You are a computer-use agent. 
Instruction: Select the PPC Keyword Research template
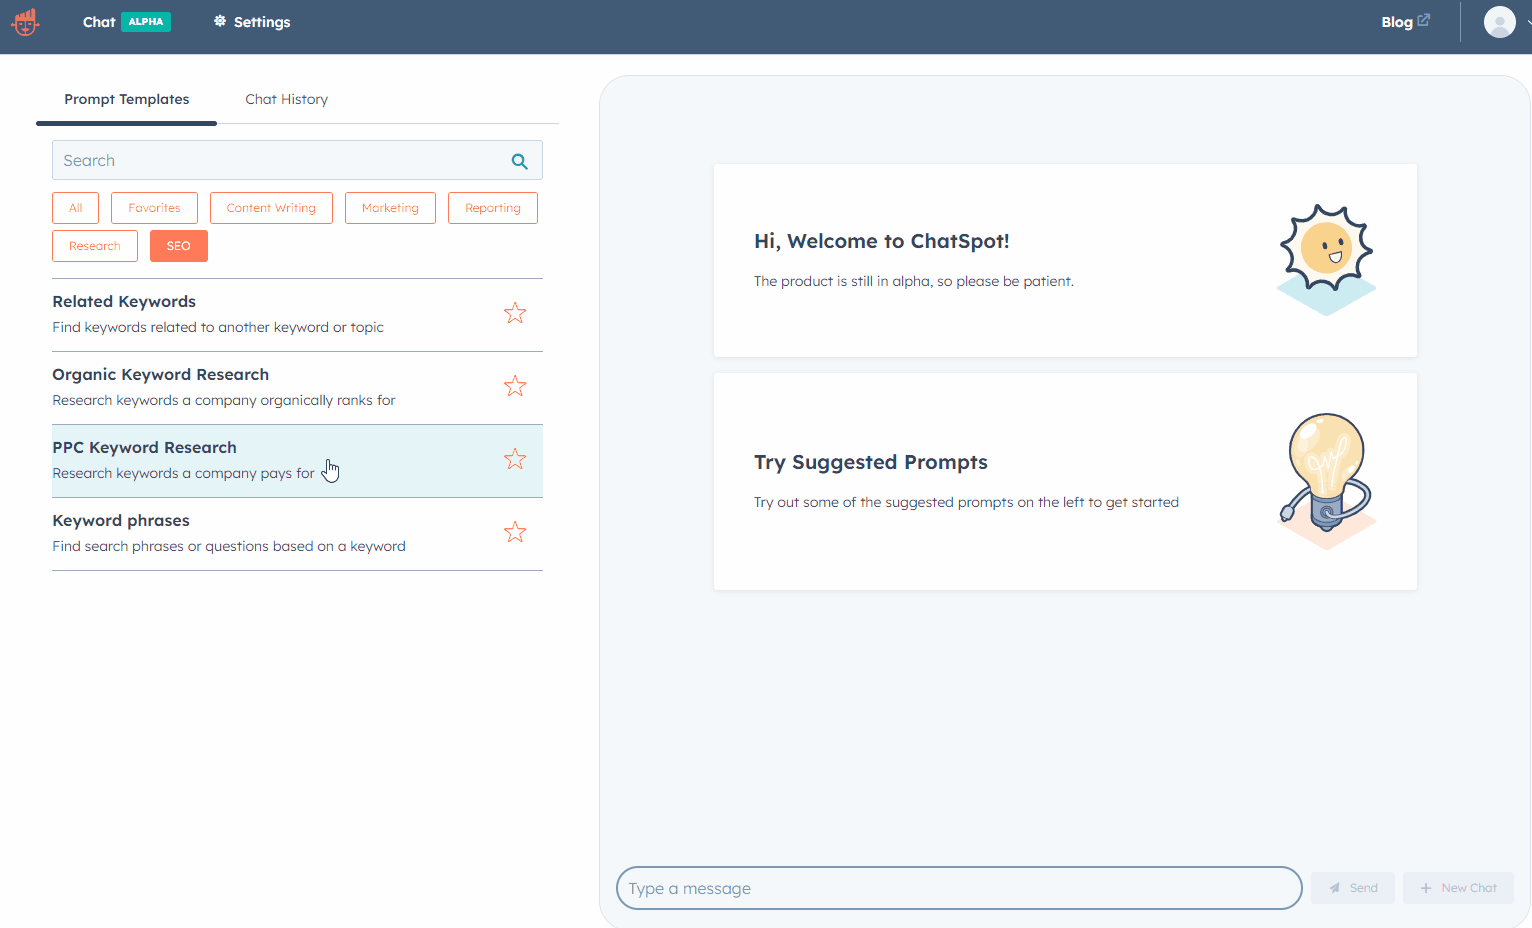coord(297,461)
